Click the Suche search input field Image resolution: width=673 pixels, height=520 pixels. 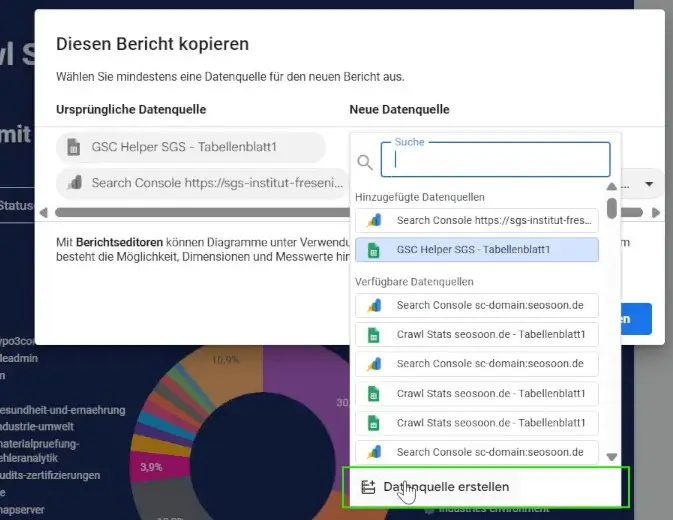495,160
